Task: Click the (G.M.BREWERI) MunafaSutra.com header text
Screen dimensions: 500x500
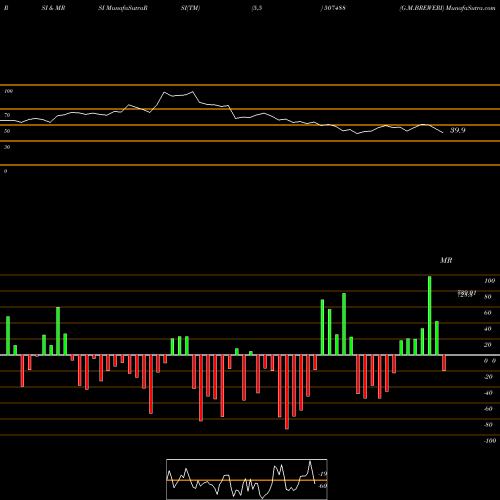Action: click(x=447, y=8)
